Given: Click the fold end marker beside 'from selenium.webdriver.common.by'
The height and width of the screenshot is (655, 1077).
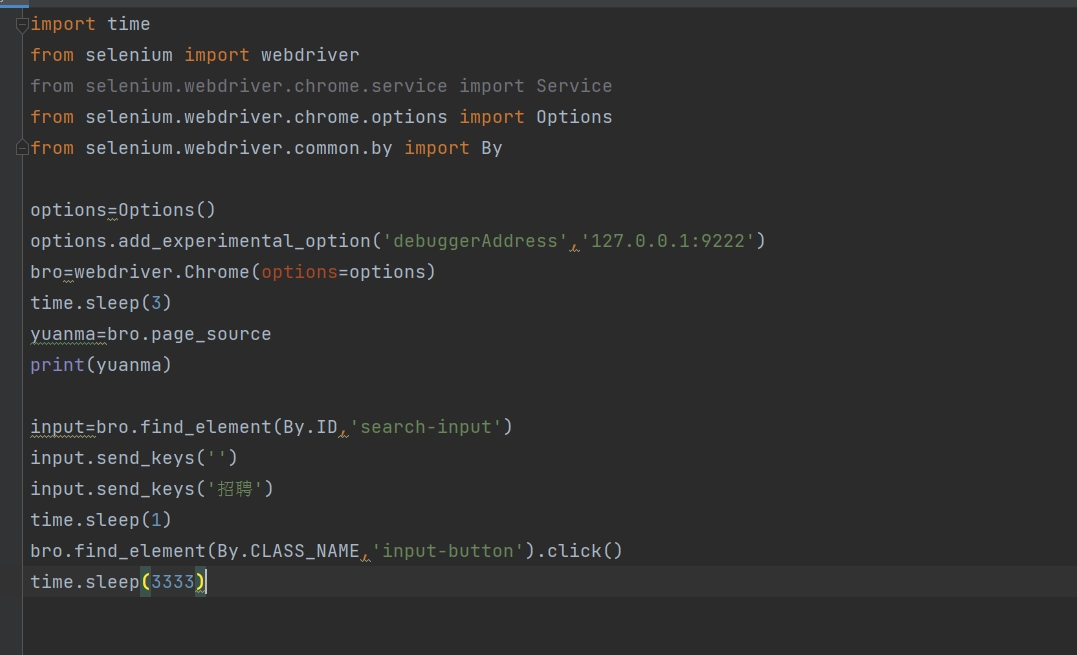Looking at the screenshot, I should (22, 148).
